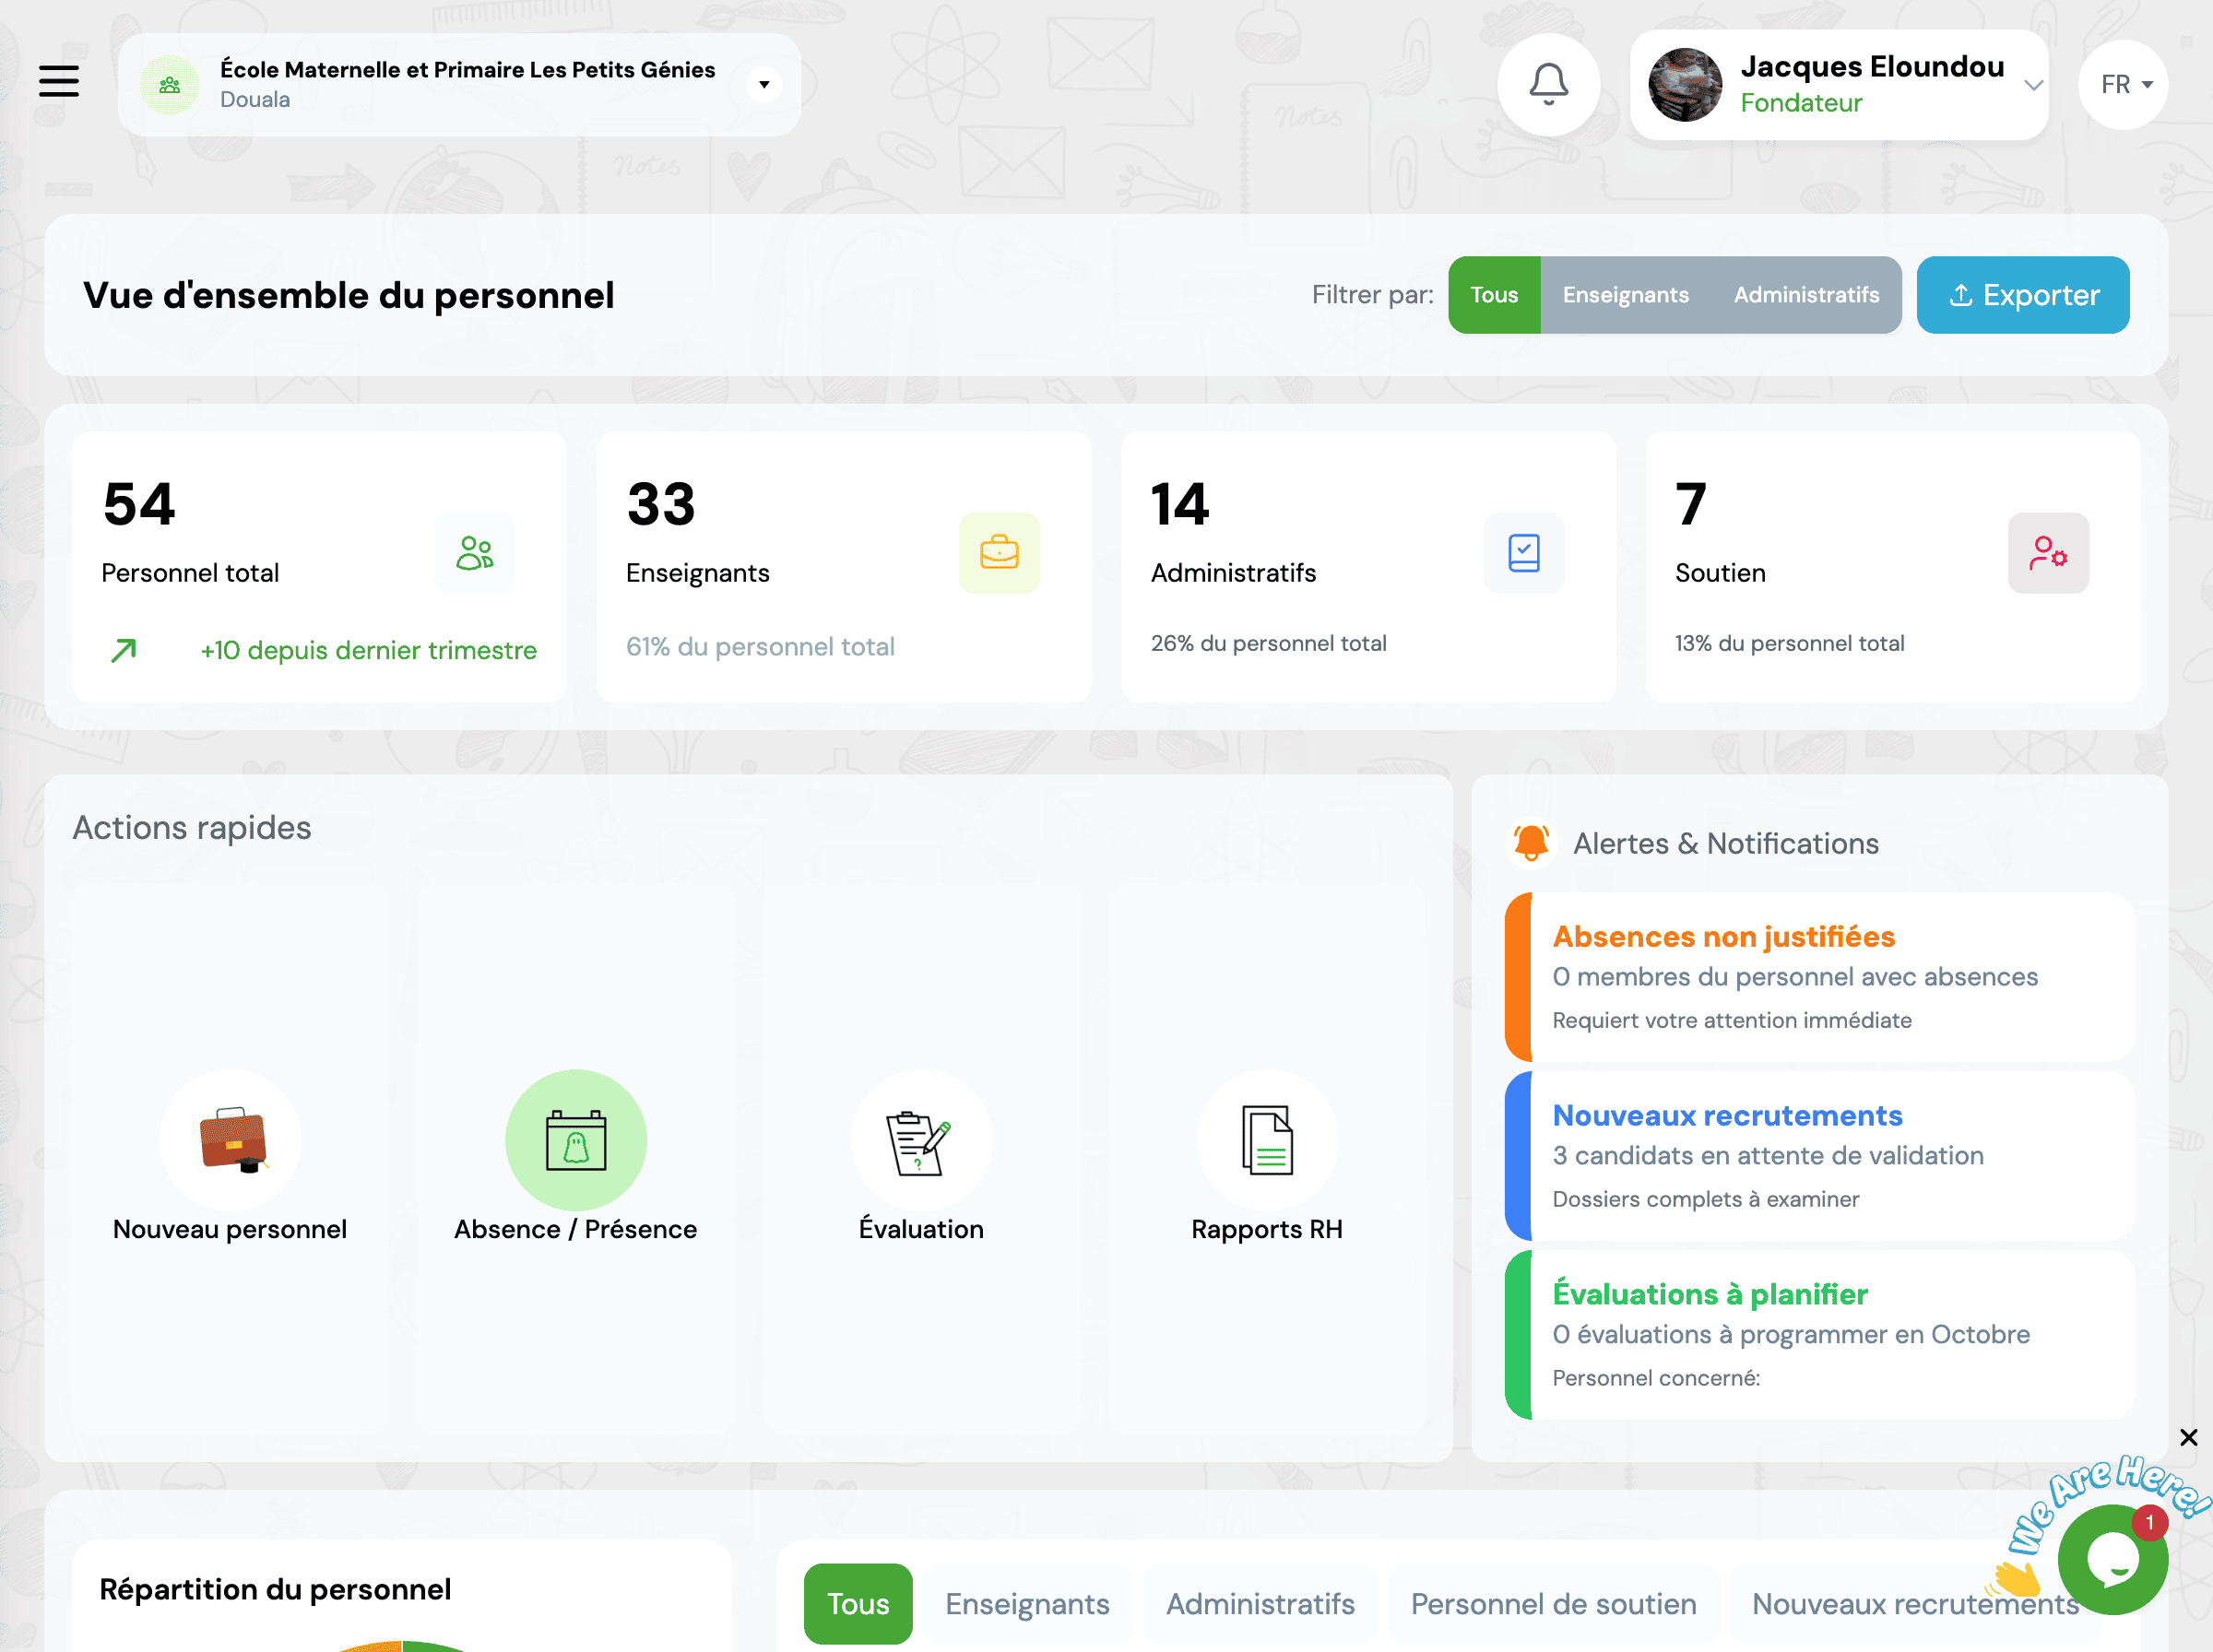
Task: Click the Soutien staff settings icon
Action: (2048, 553)
